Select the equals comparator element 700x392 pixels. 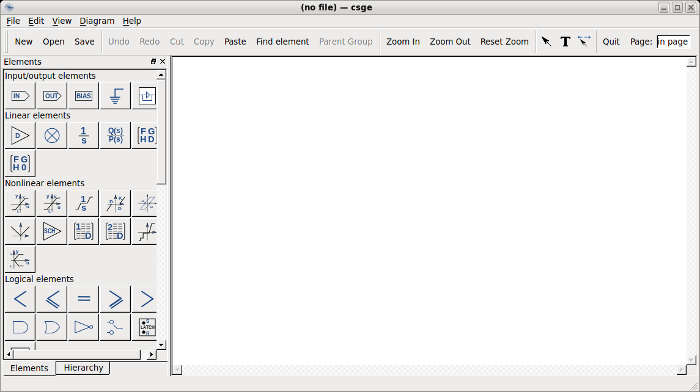coord(83,299)
